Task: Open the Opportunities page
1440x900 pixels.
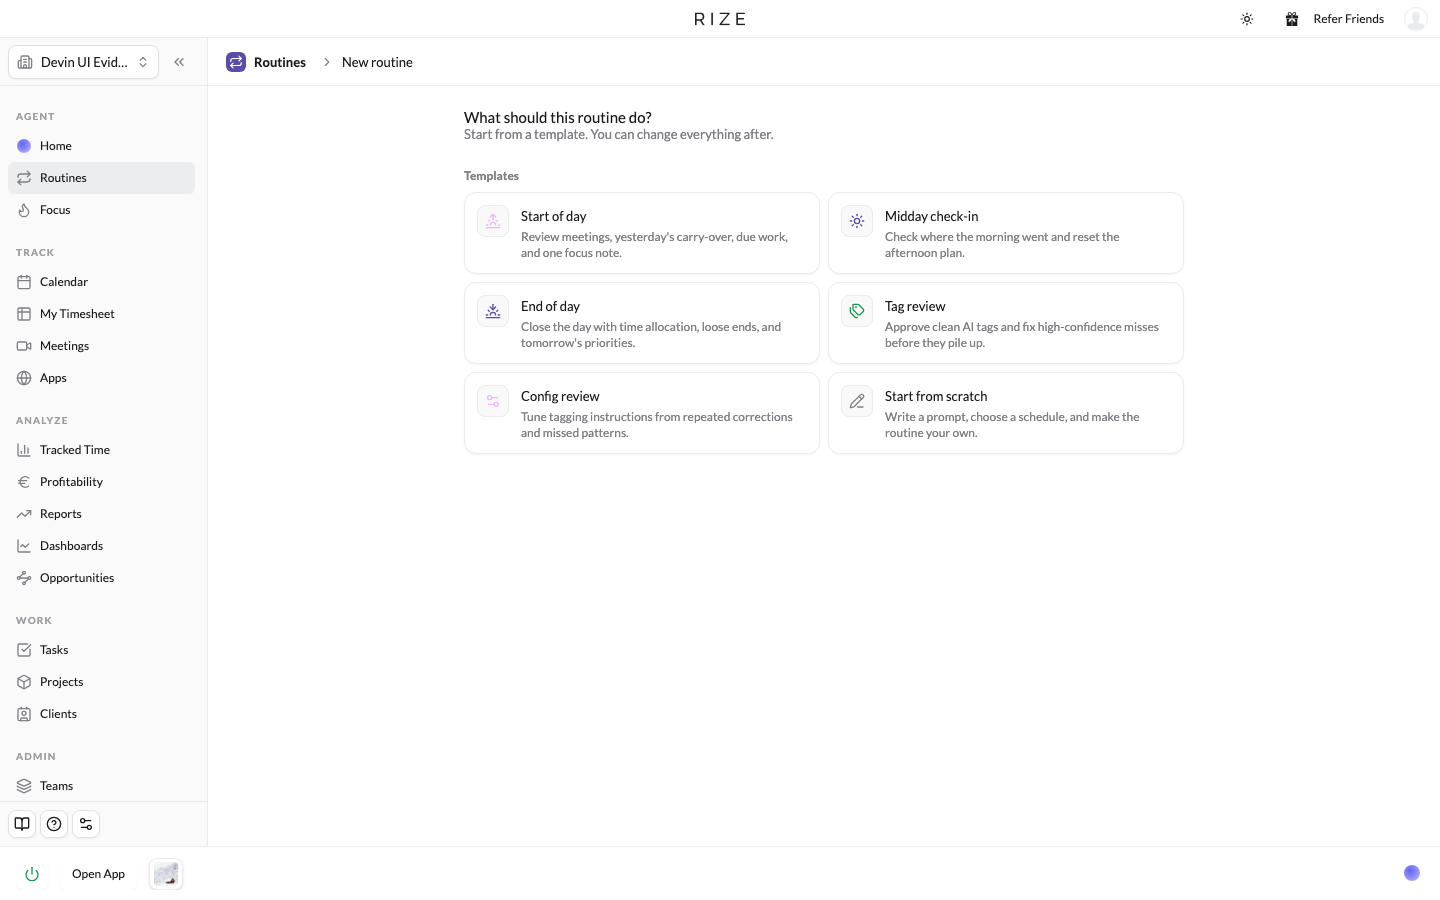Action: pos(102,578)
